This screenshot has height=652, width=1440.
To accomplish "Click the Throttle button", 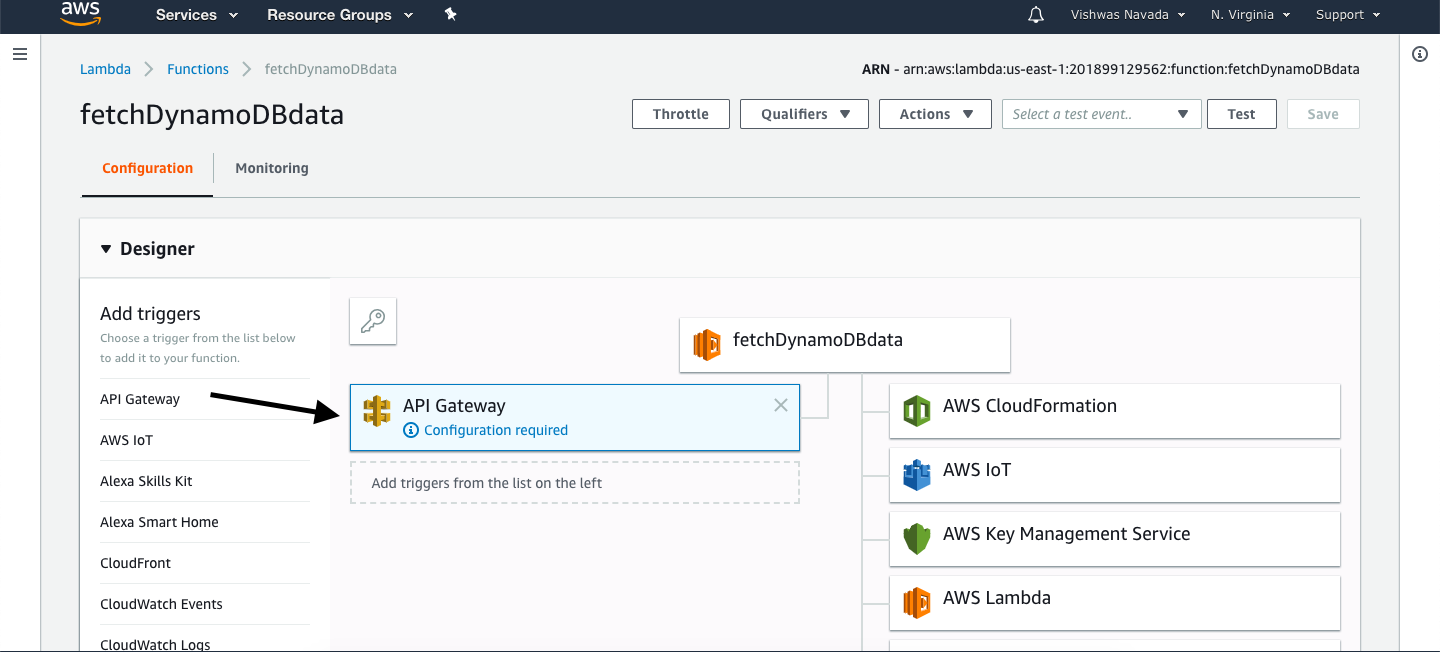I will coord(681,114).
